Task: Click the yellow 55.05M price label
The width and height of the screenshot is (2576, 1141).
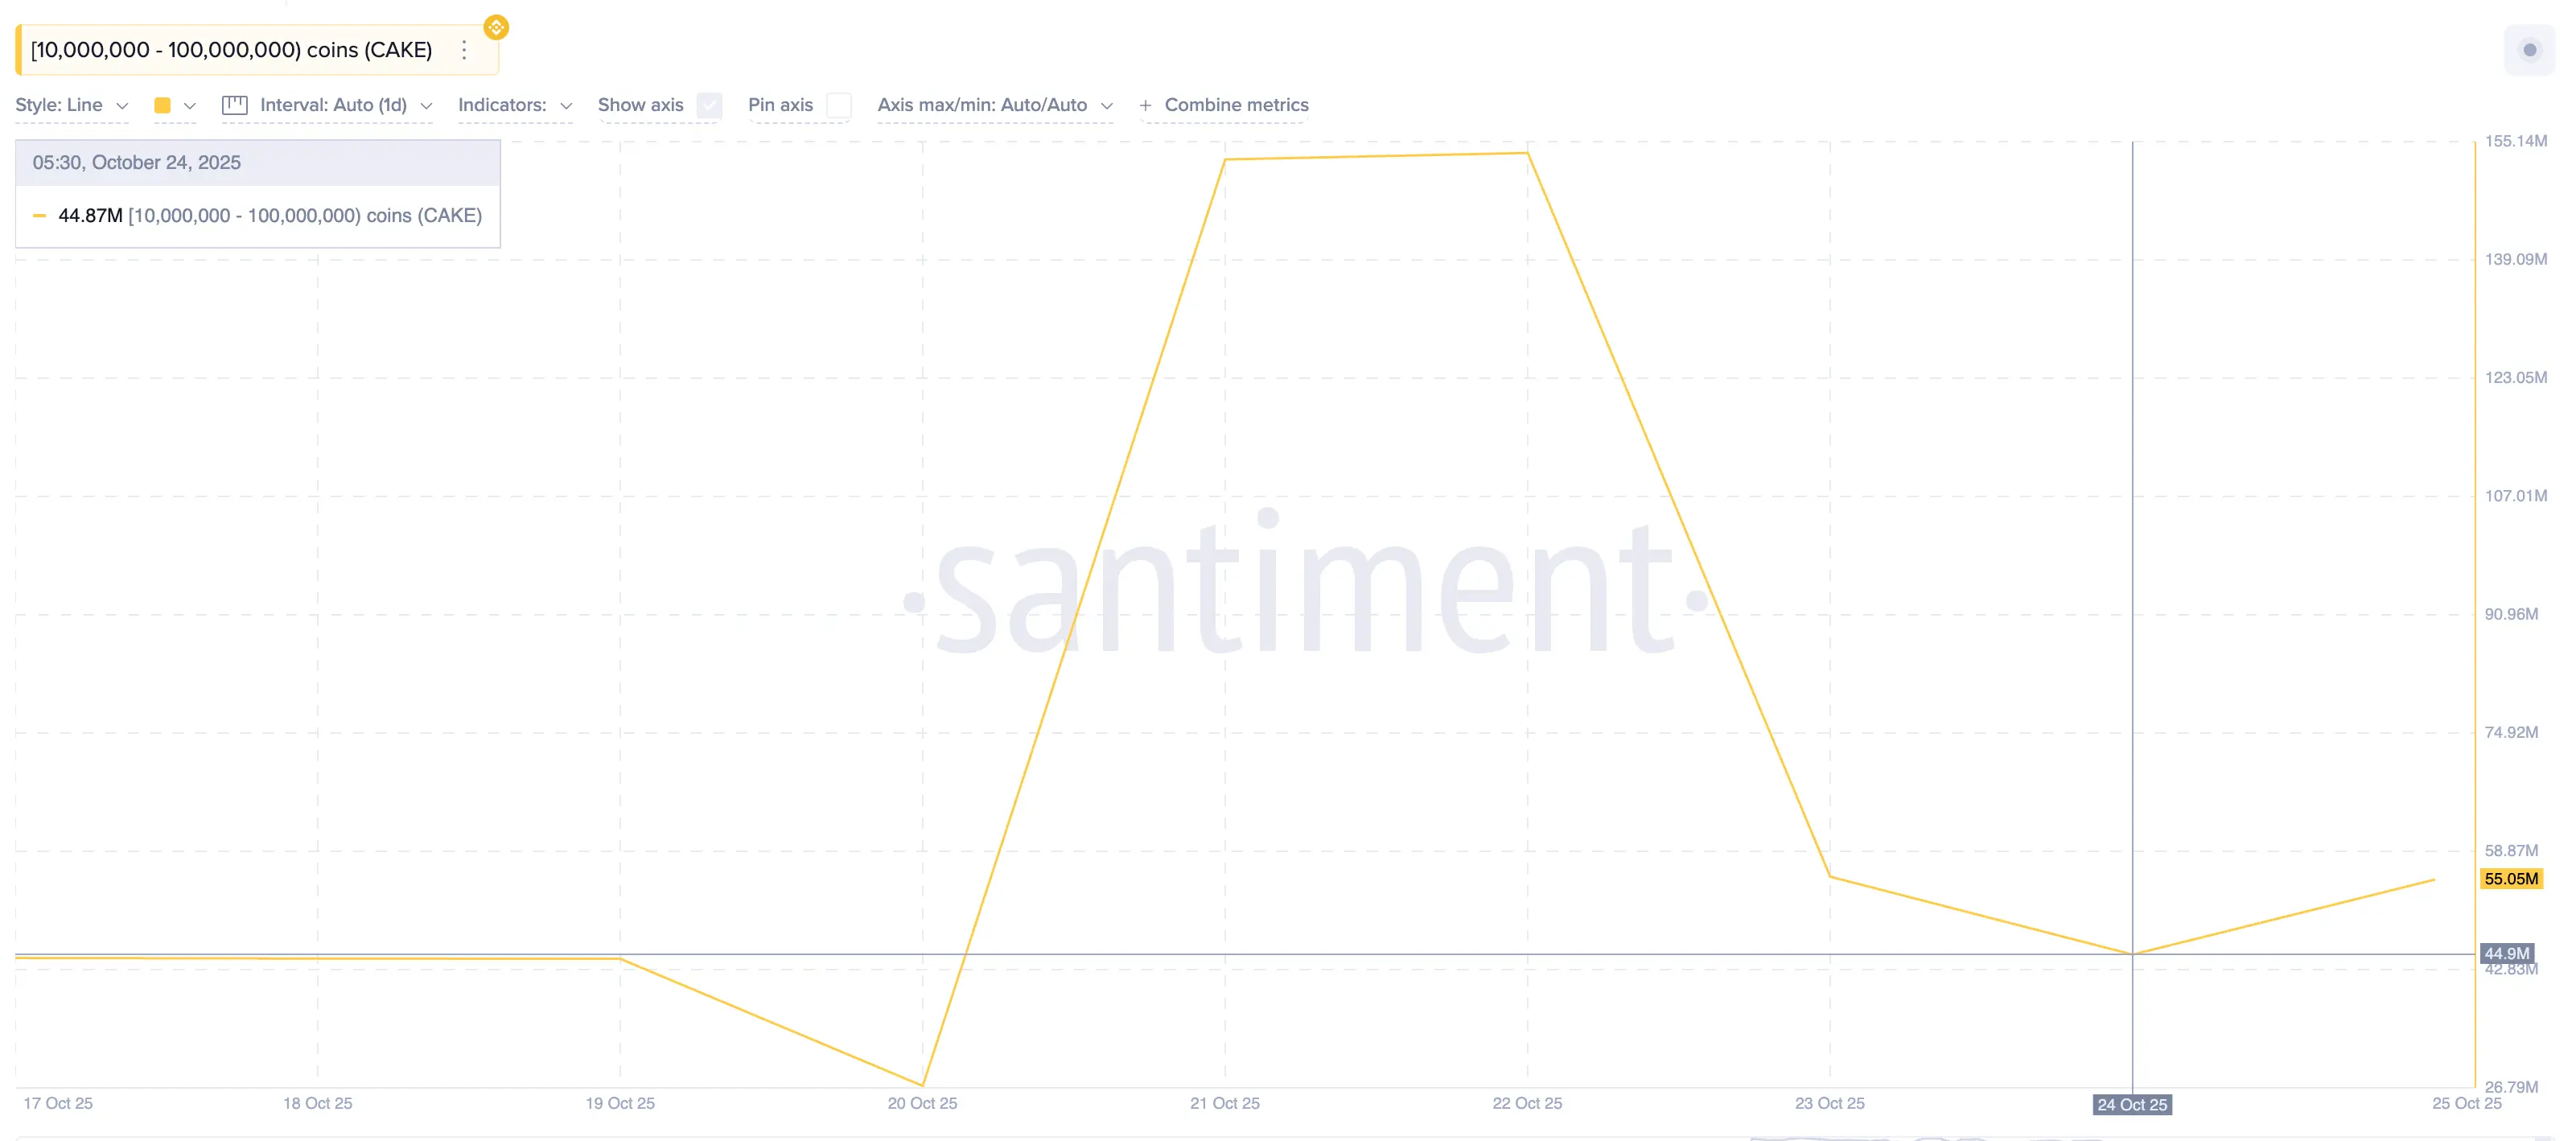Action: click(2511, 879)
